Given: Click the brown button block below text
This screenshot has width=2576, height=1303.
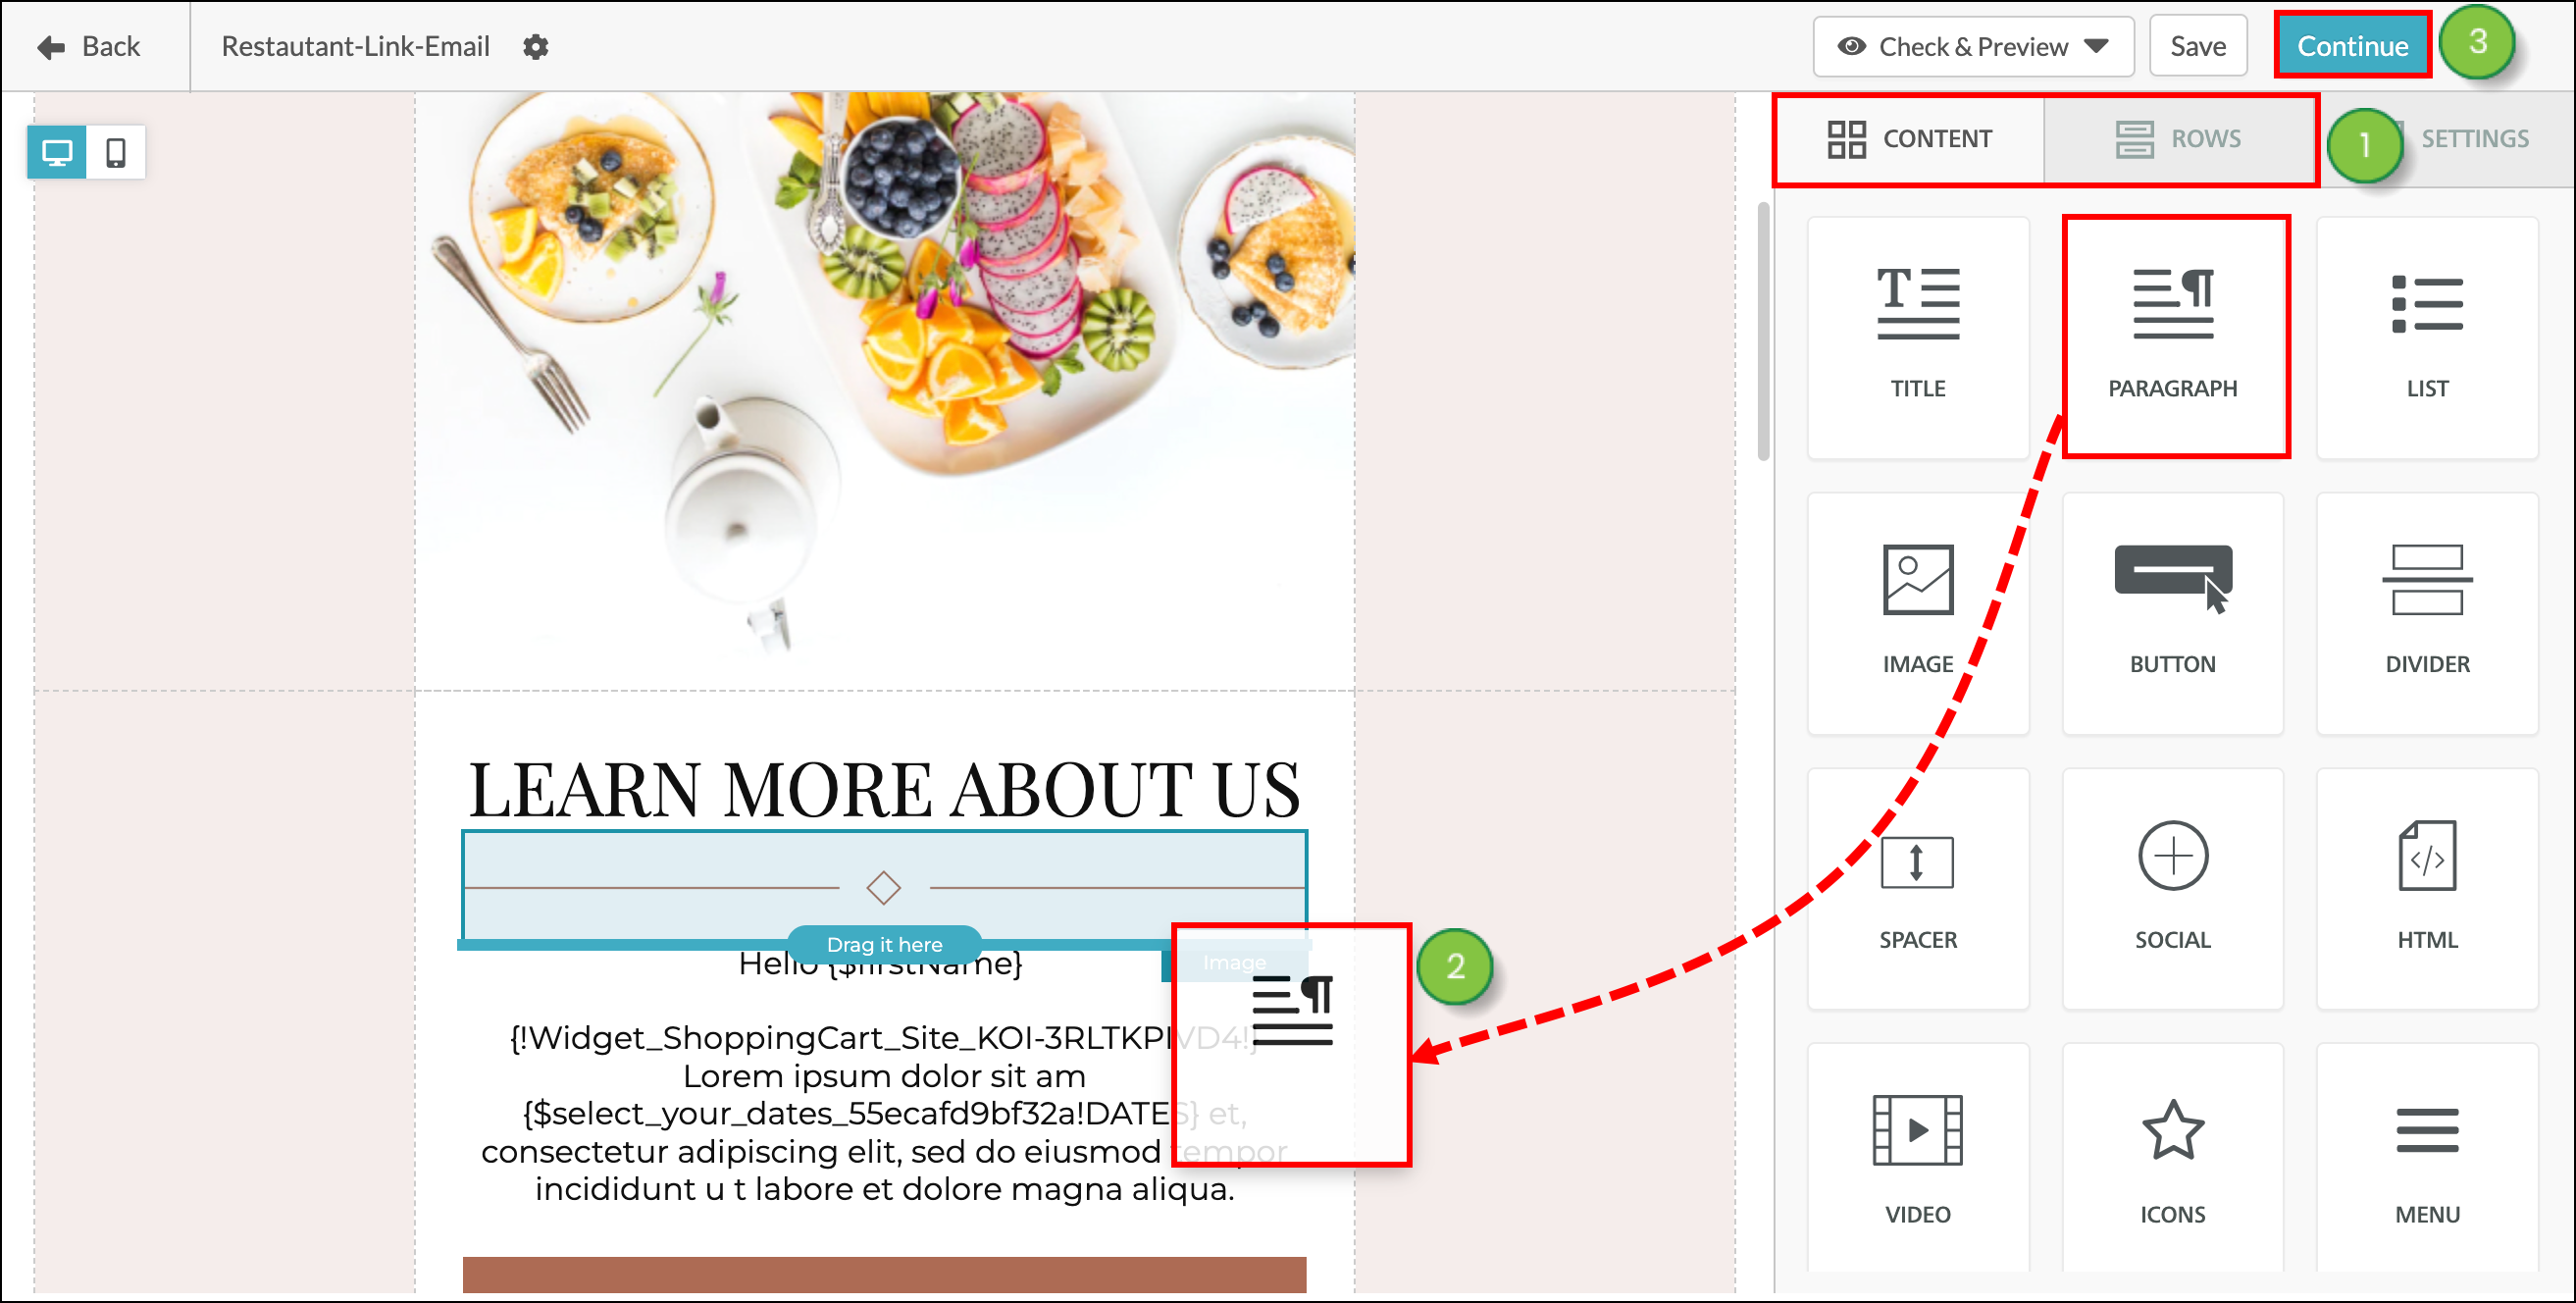Looking at the screenshot, I should coord(884,1274).
